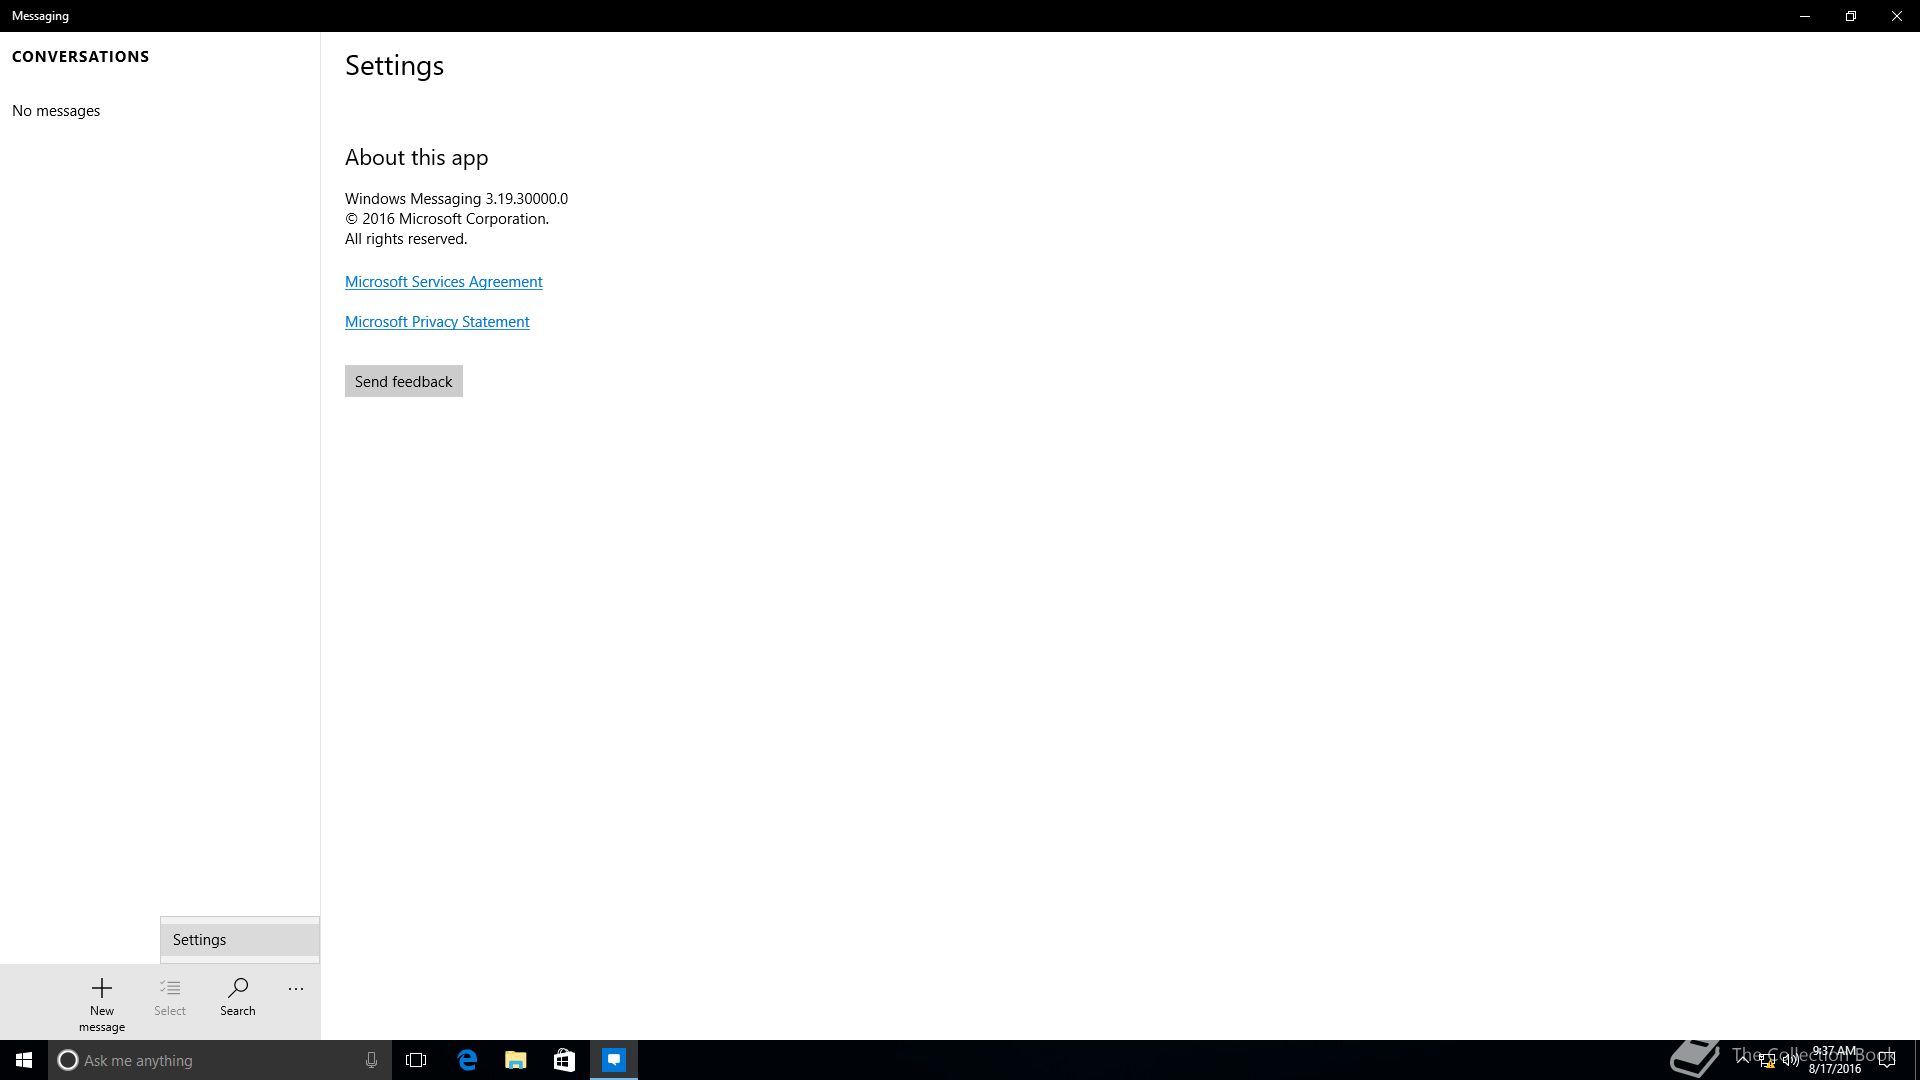Open the Windows Start menu
1920x1080 pixels.
24,1060
